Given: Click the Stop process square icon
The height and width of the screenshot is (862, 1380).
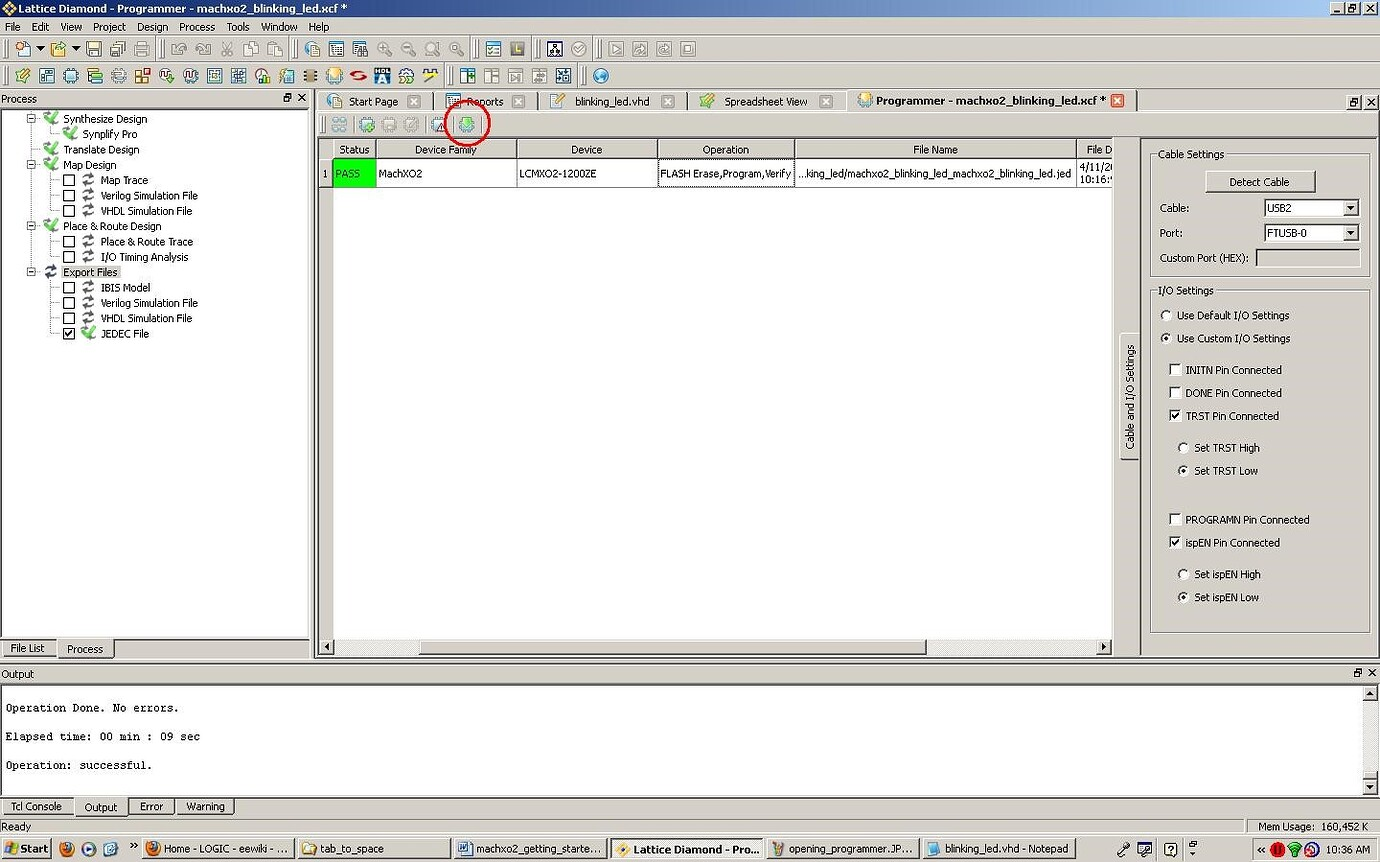Looking at the screenshot, I should click(688, 49).
